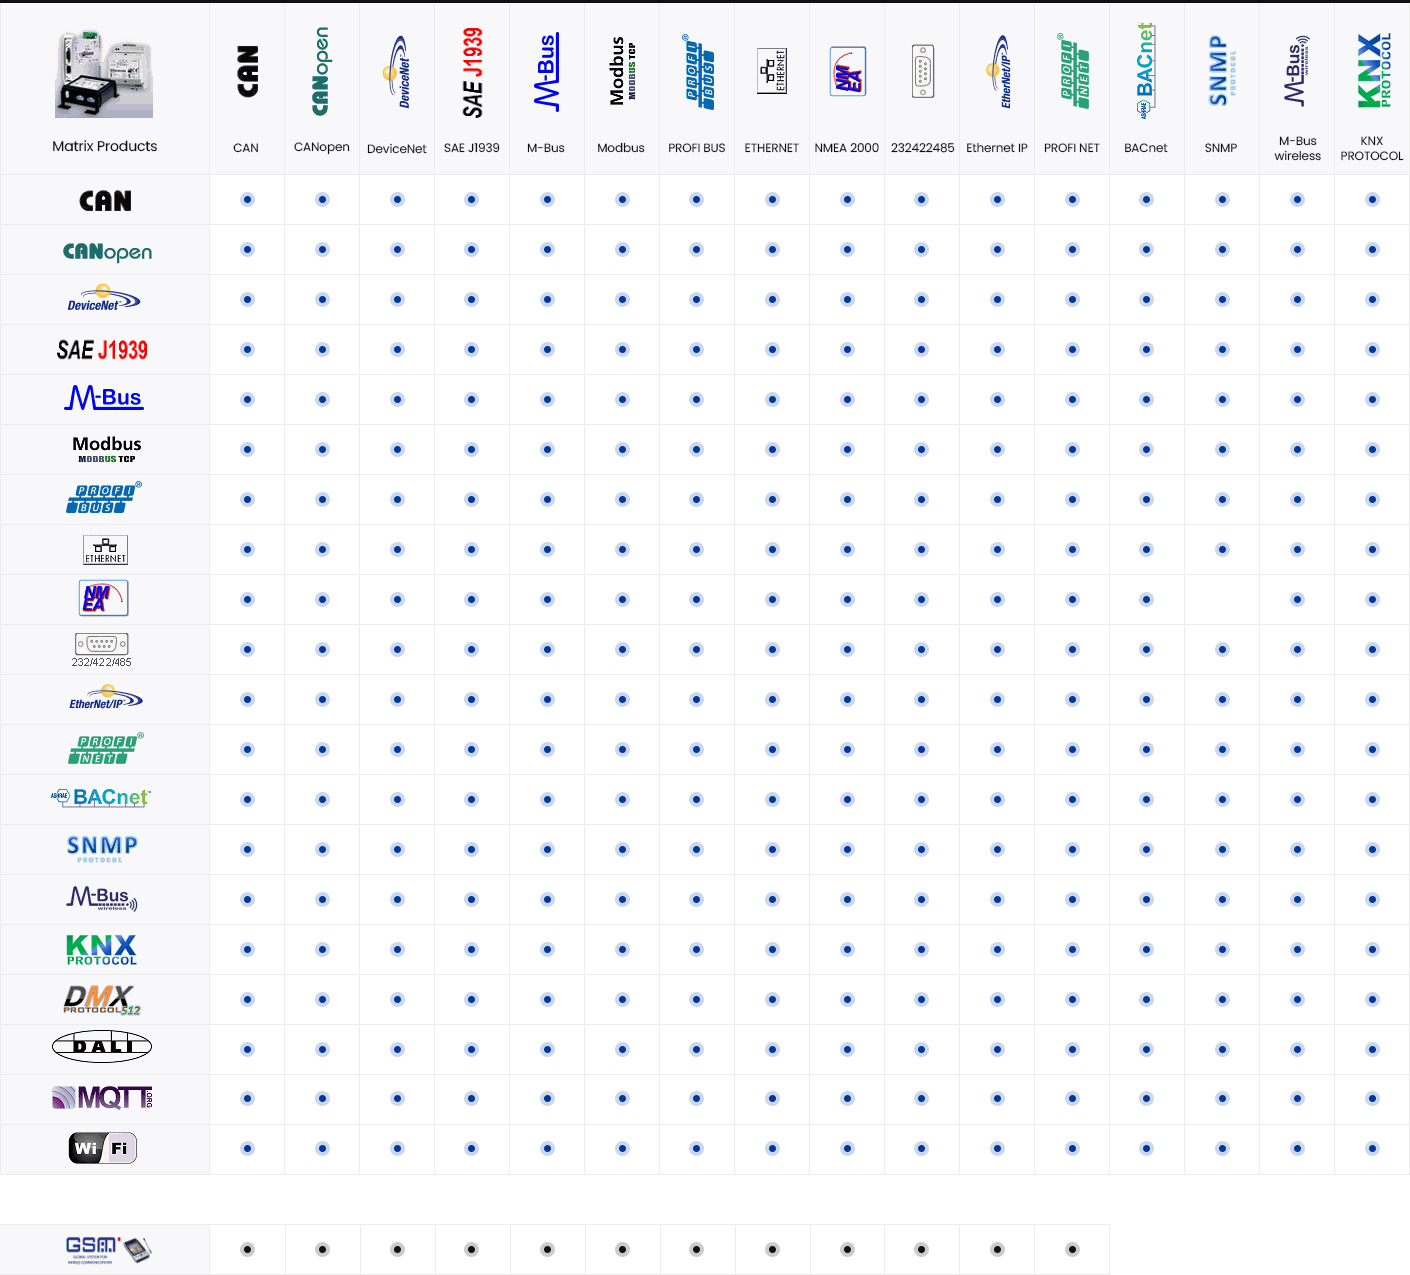
Task: Click the M-Bus wireless column header logo
Action: (x=1297, y=71)
